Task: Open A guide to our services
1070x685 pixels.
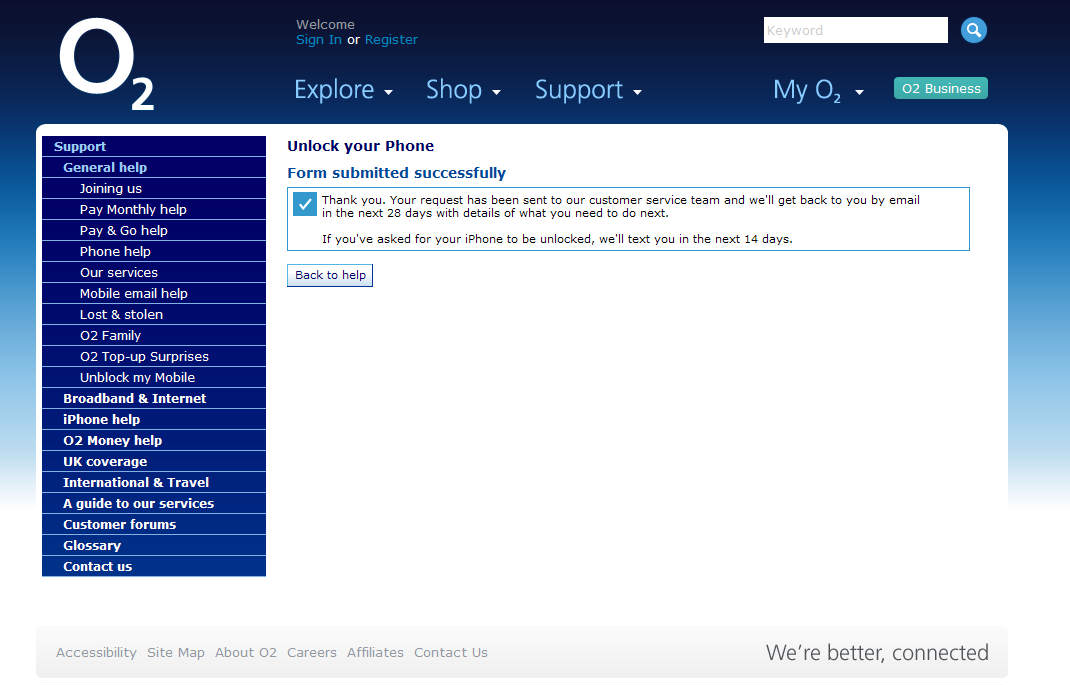Action: 154,504
